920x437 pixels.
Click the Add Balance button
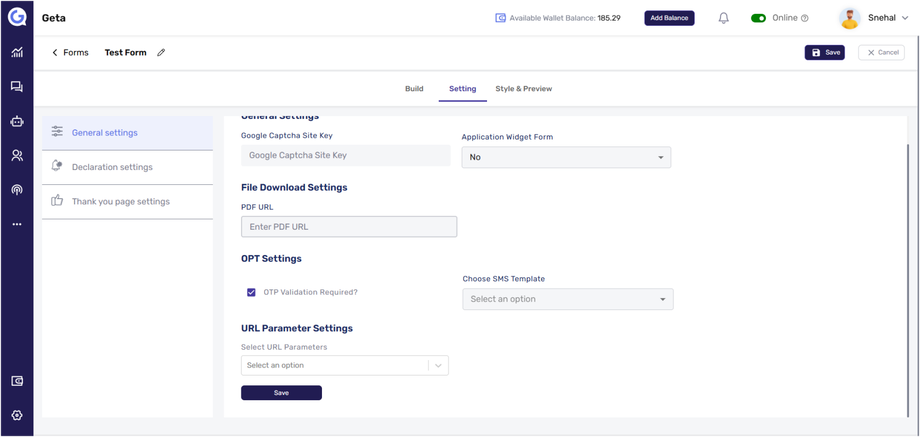click(669, 18)
